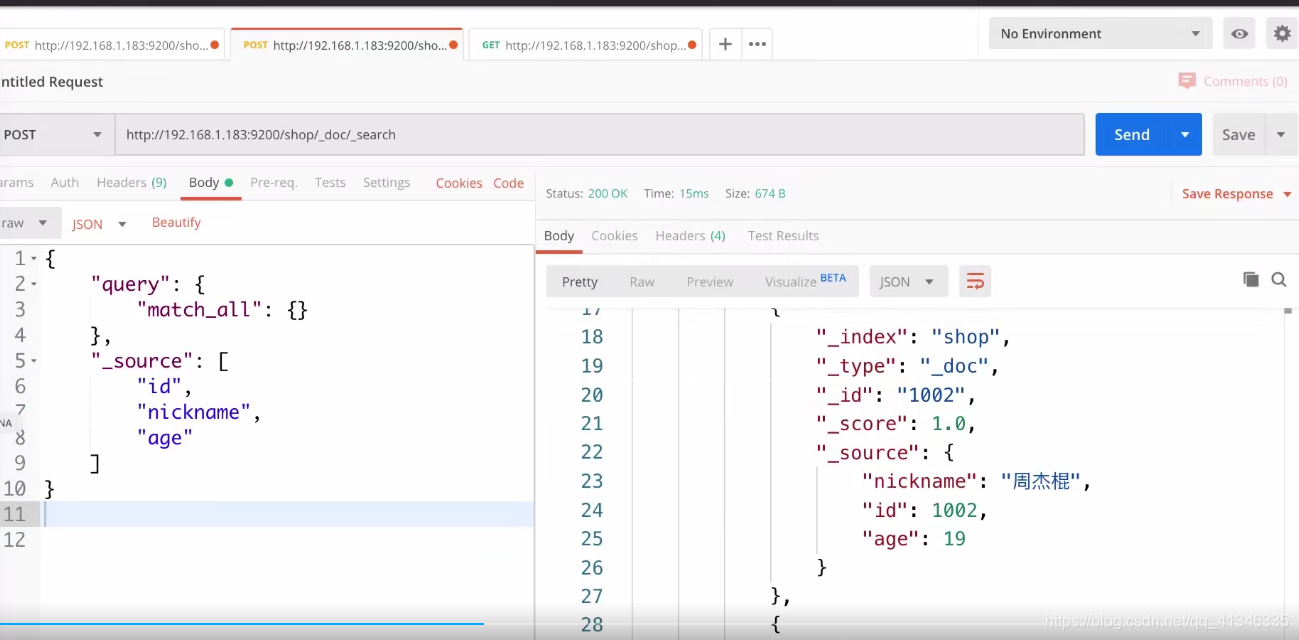Click the Beautify link
Screen dimensions: 1299x640
[176, 222]
